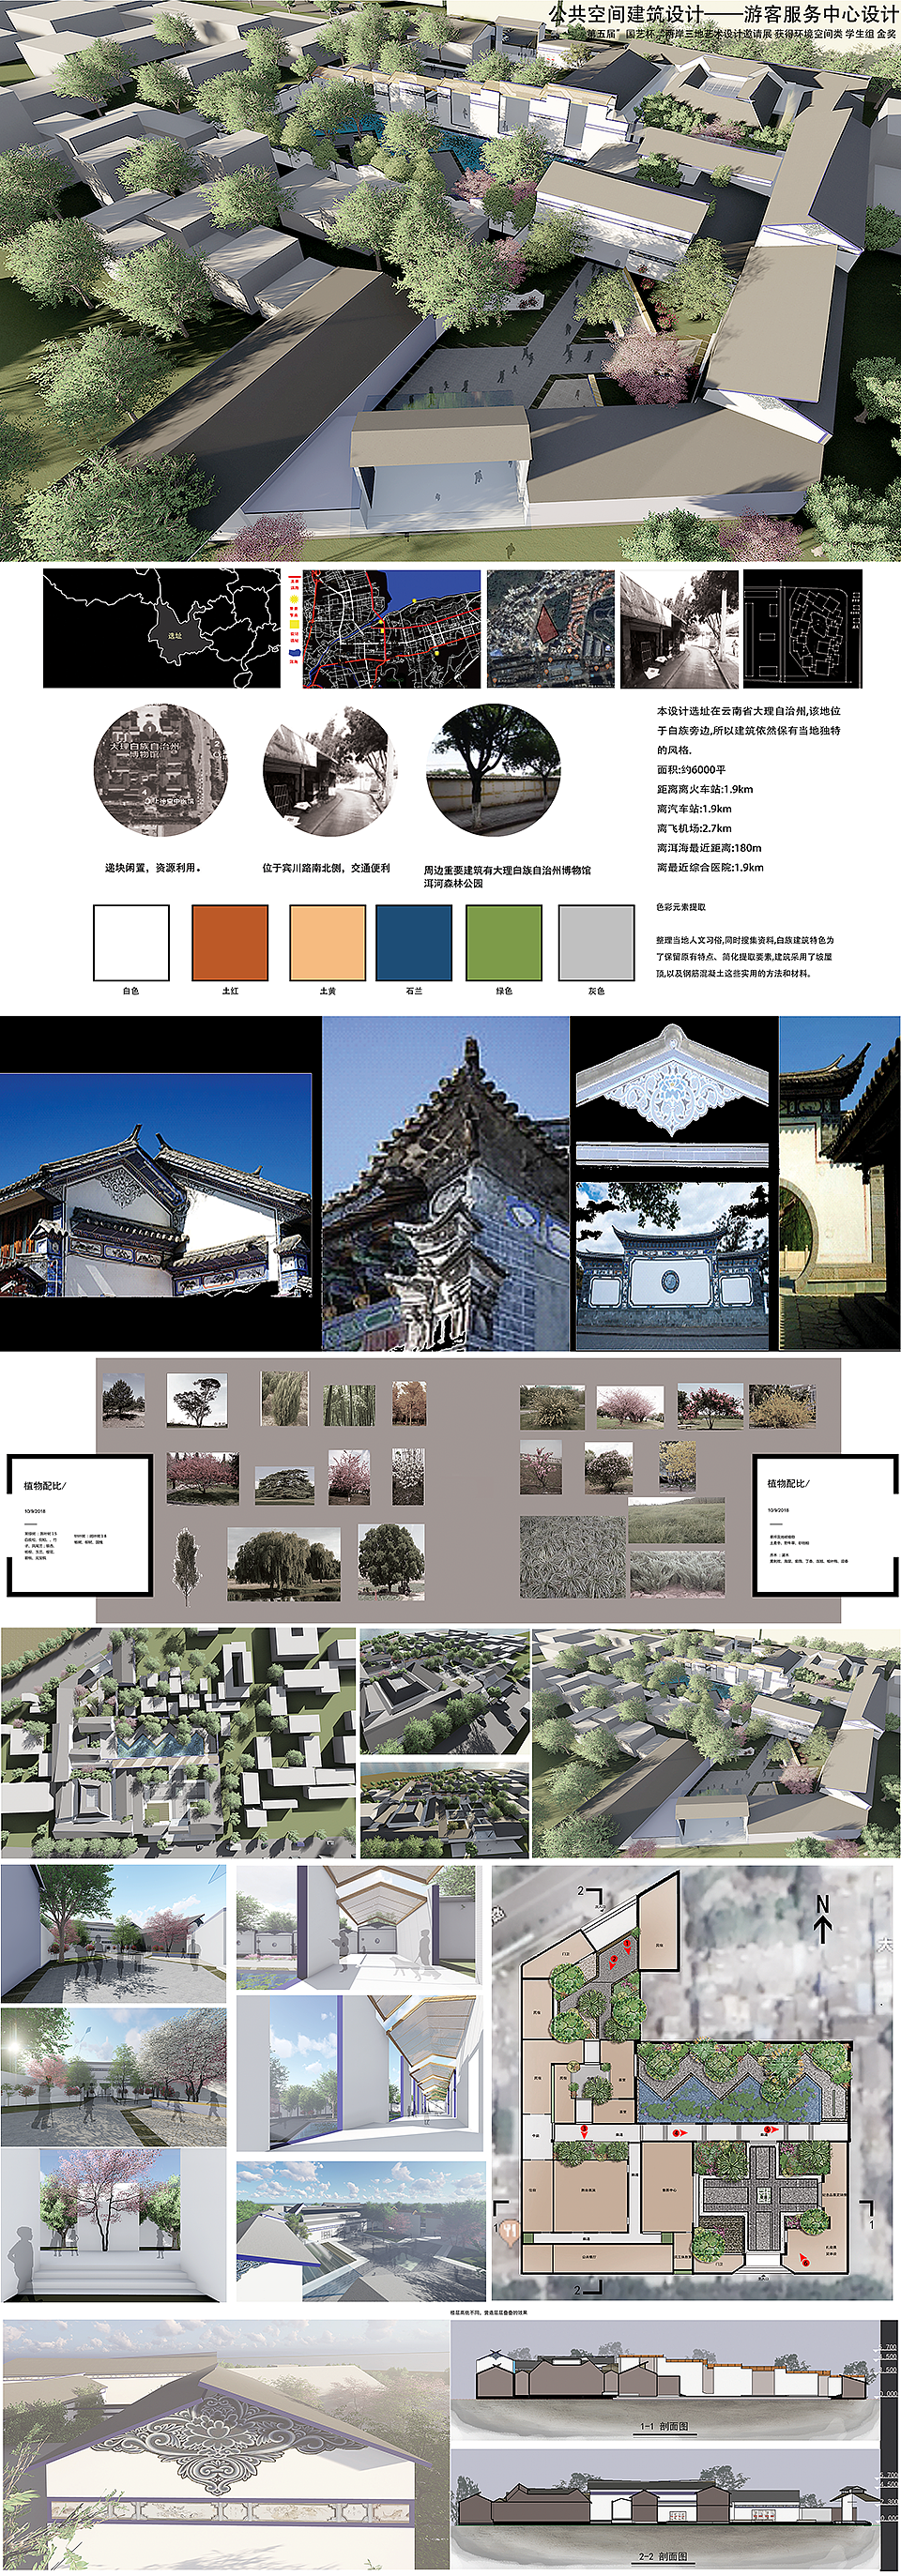Open the white carved gable ornament image
This screenshot has height=2576, width=901.
pos(673,1082)
